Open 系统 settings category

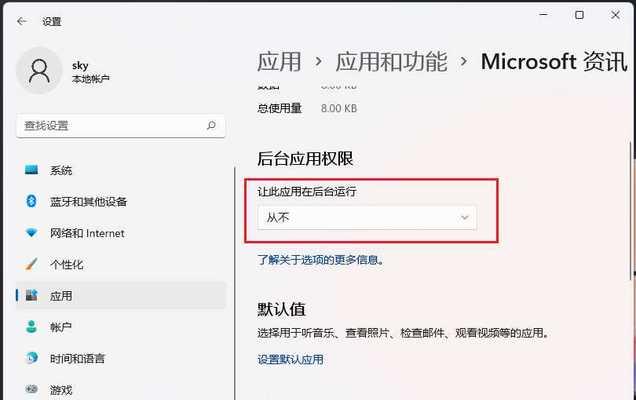point(121,170)
